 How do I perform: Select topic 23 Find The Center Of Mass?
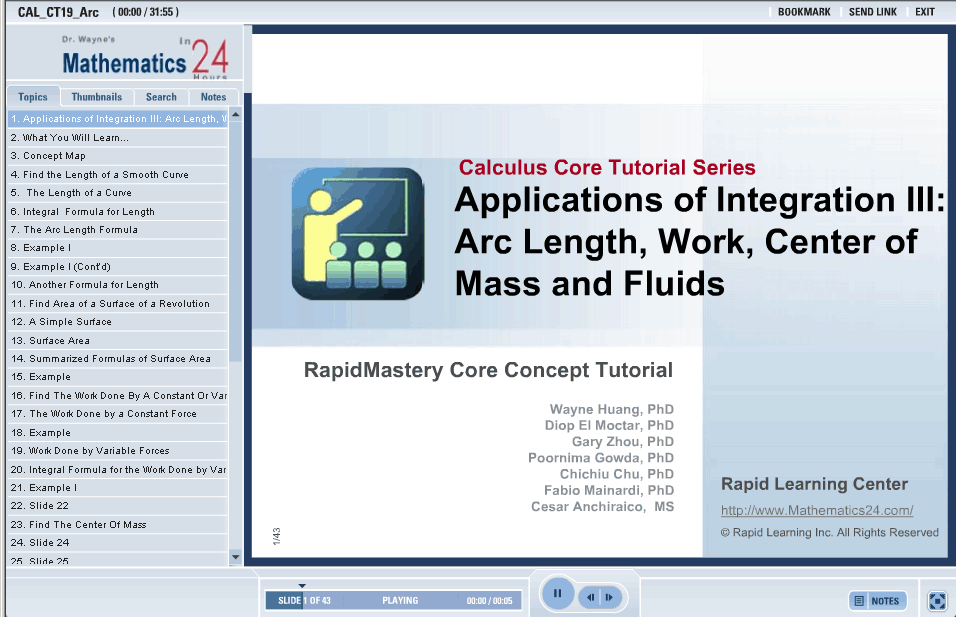click(118, 524)
